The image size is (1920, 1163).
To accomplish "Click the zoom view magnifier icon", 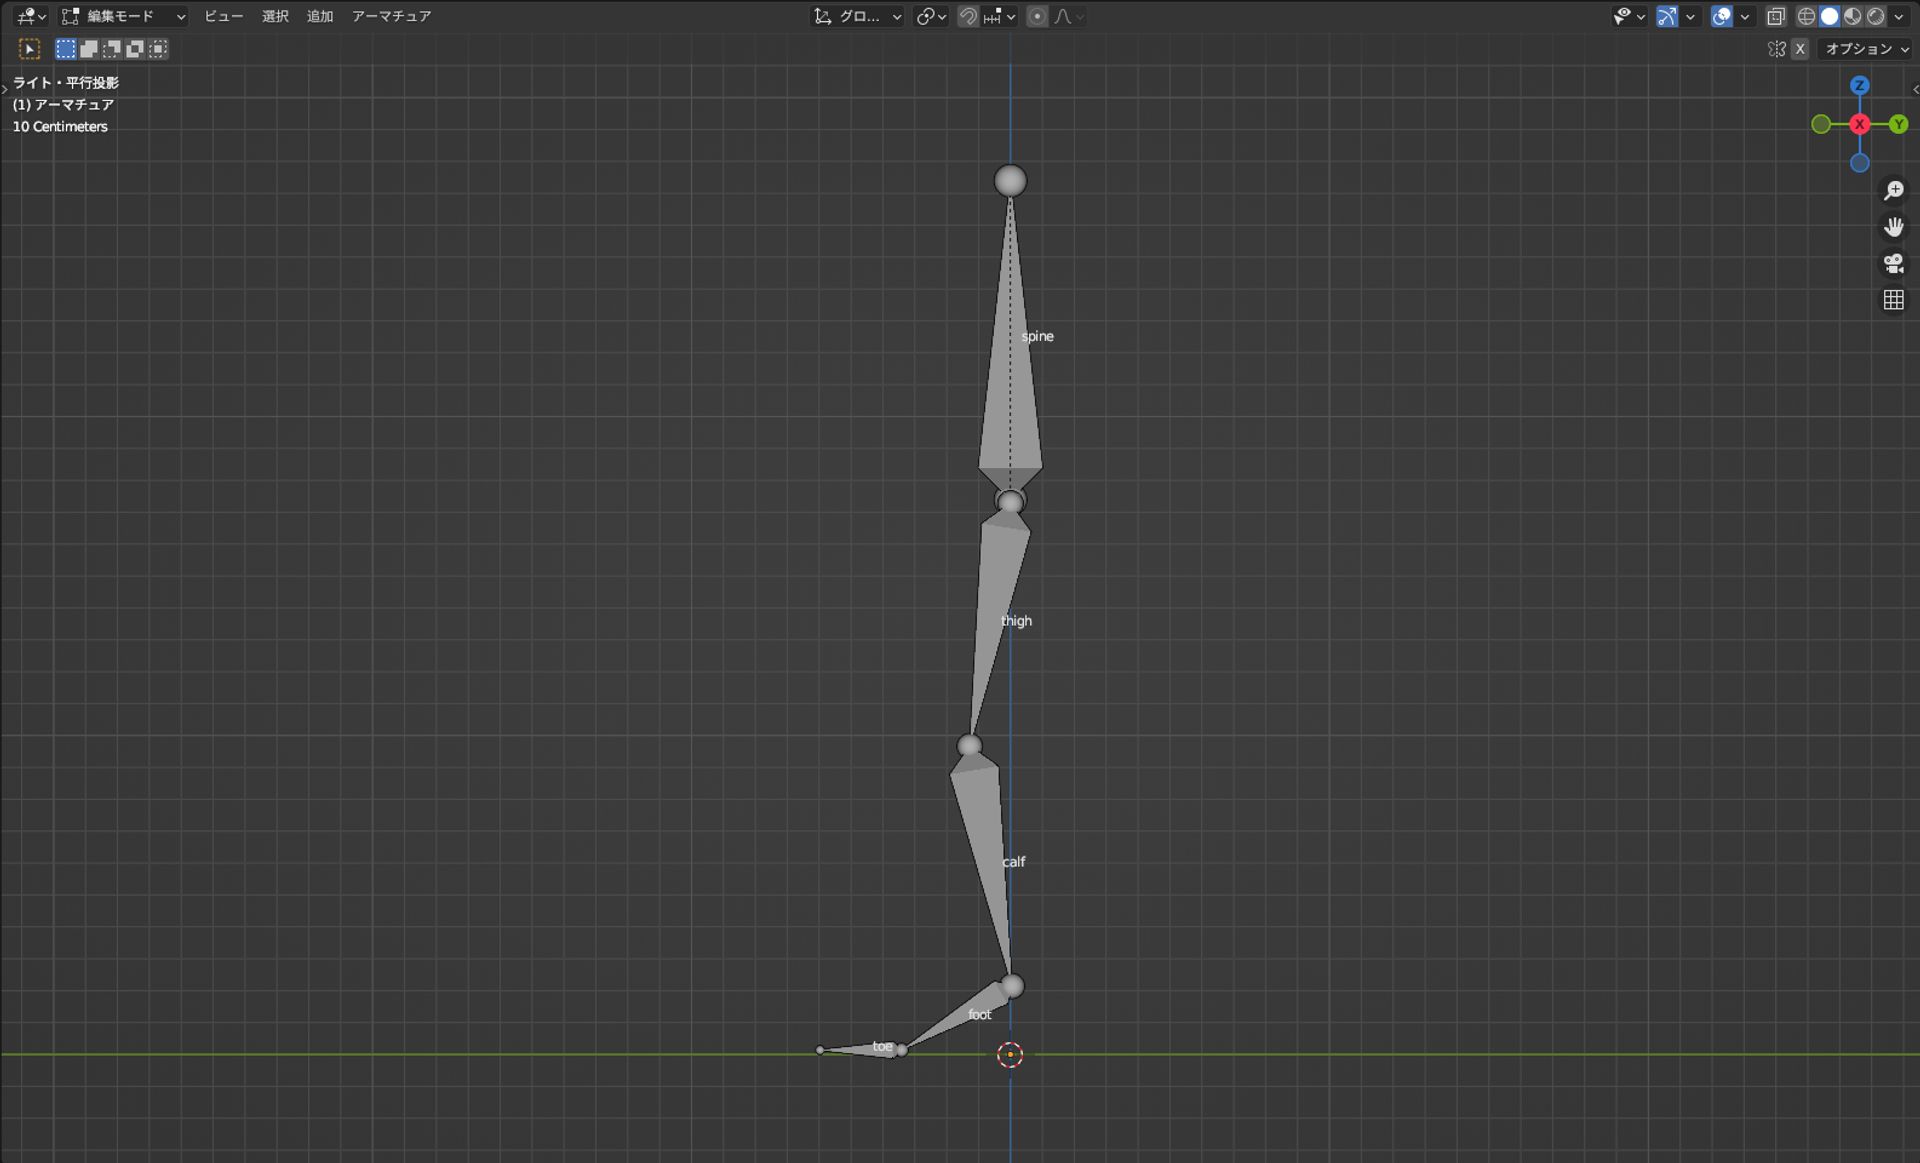I will [x=1893, y=190].
